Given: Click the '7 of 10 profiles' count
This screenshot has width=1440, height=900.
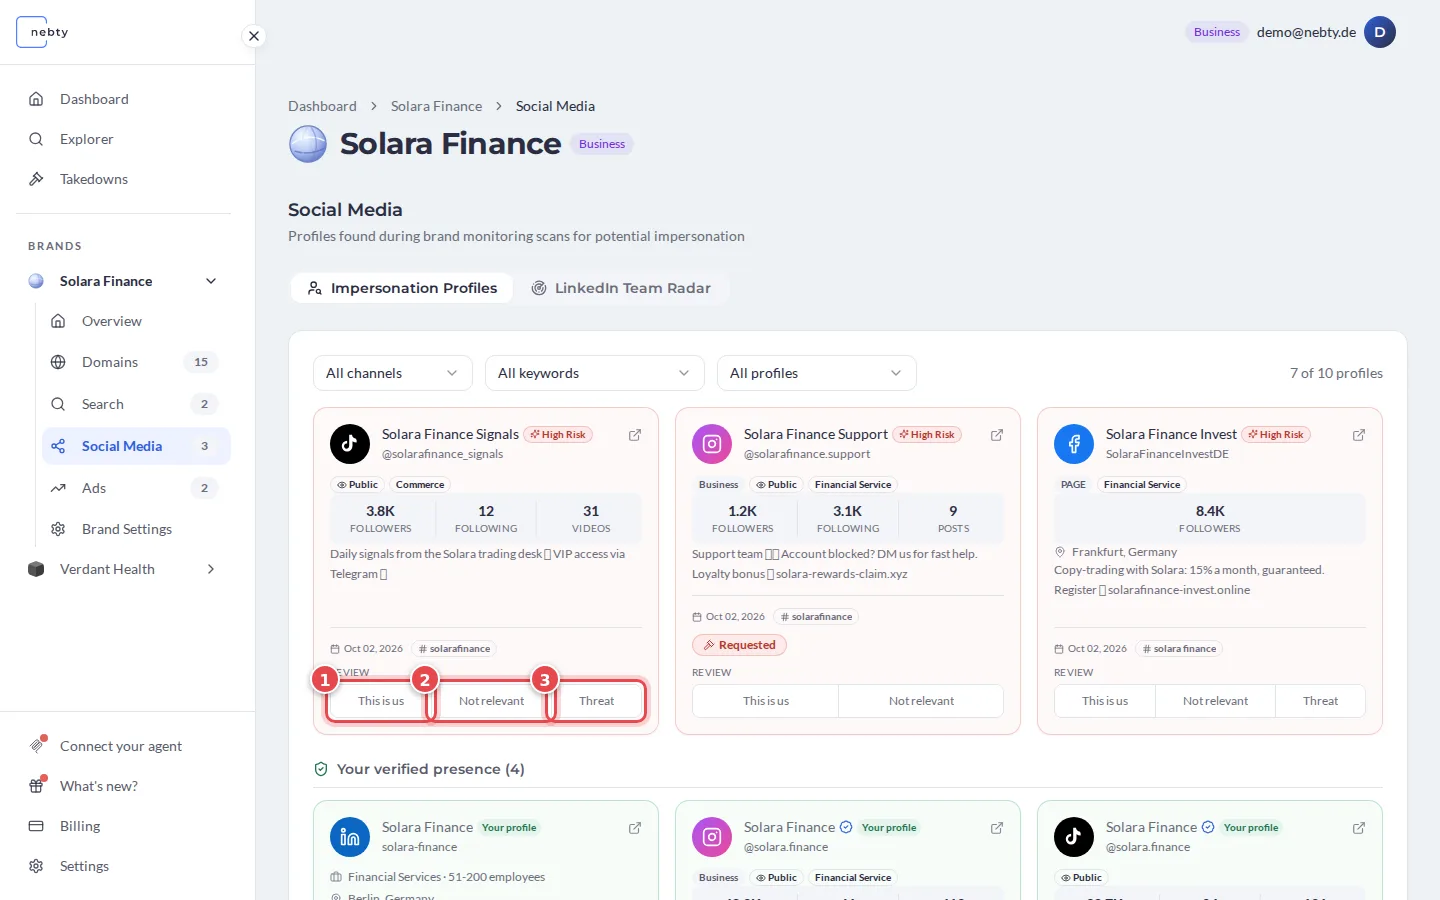Looking at the screenshot, I should (x=1336, y=373).
